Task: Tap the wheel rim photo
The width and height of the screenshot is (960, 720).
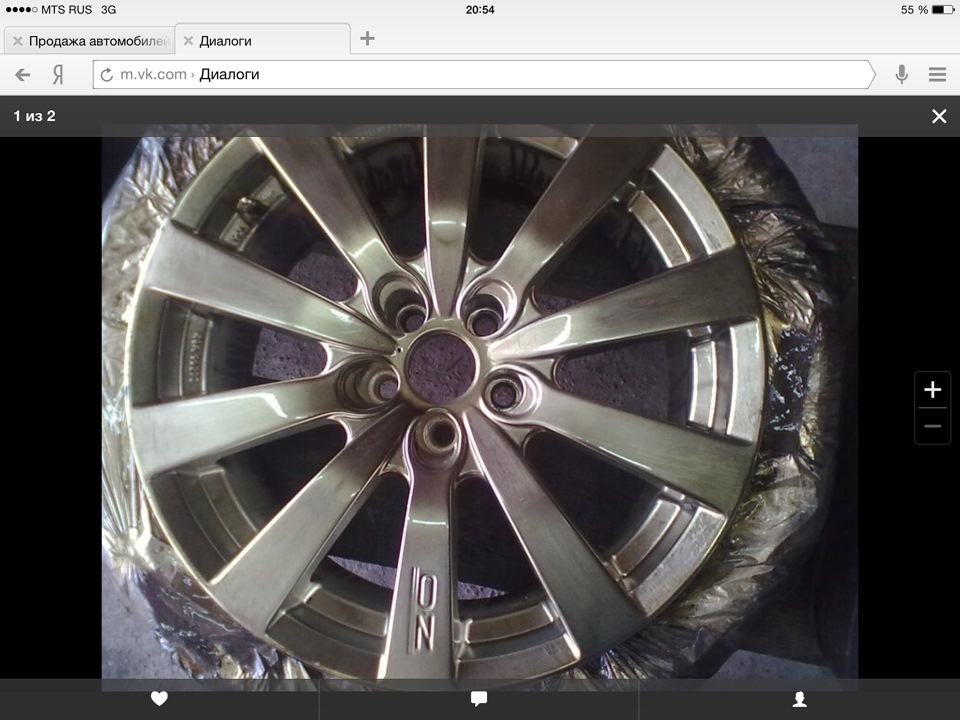Action: 479,407
